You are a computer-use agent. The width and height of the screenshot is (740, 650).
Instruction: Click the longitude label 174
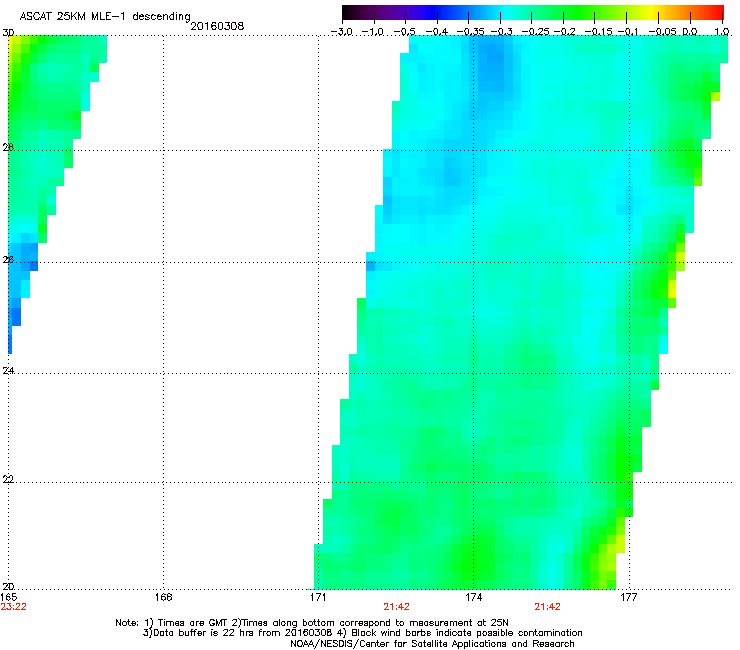pos(473,598)
